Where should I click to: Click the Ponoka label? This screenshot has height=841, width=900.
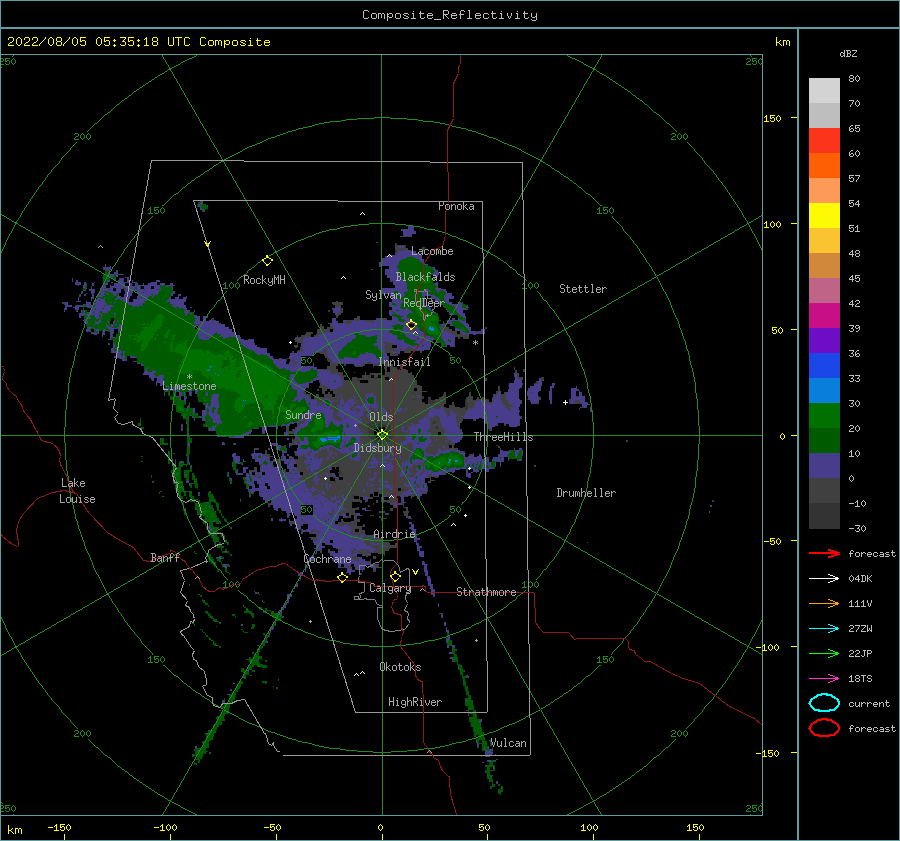pyautogui.click(x=456, y=206)
